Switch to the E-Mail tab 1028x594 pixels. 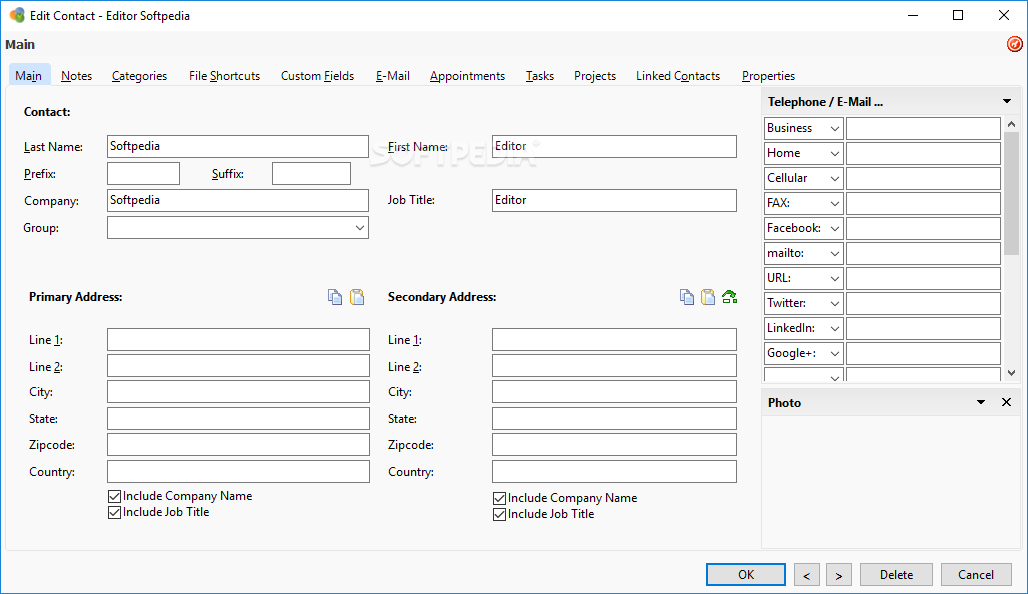click(393, 76)
